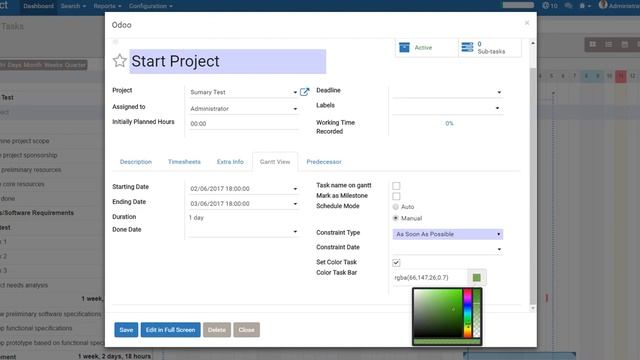This screenshot has width=640, height=360.
Task: Open the Configuration menu
Action: [x=151, y=6]
